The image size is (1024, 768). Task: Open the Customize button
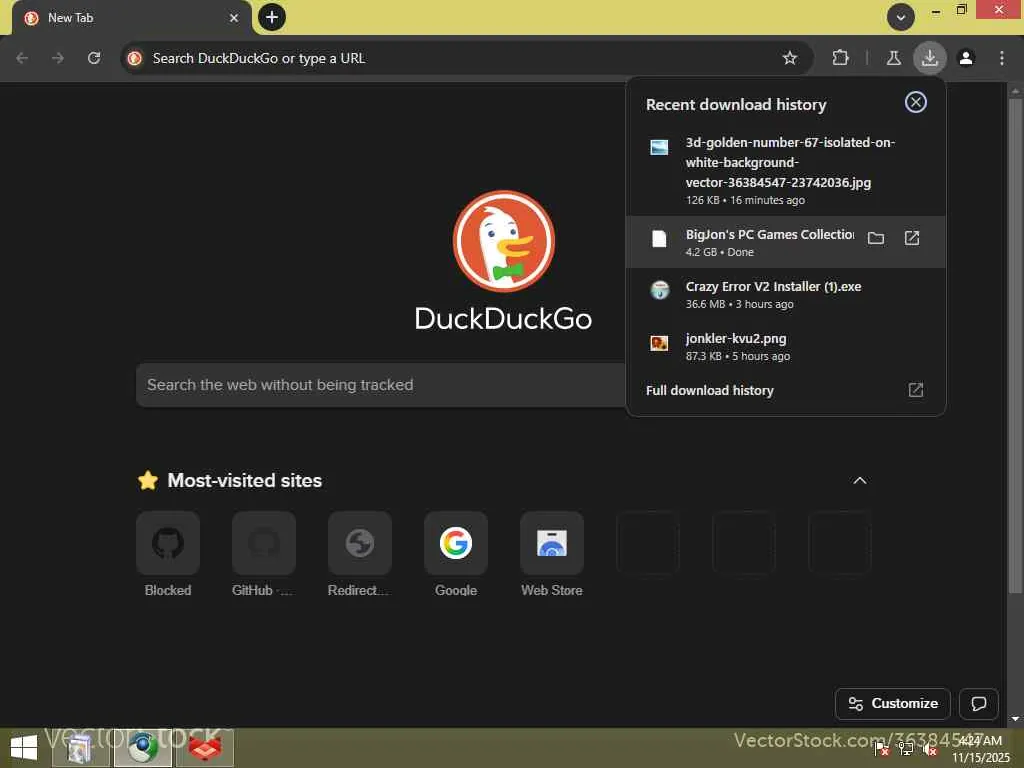pos(893,703)
